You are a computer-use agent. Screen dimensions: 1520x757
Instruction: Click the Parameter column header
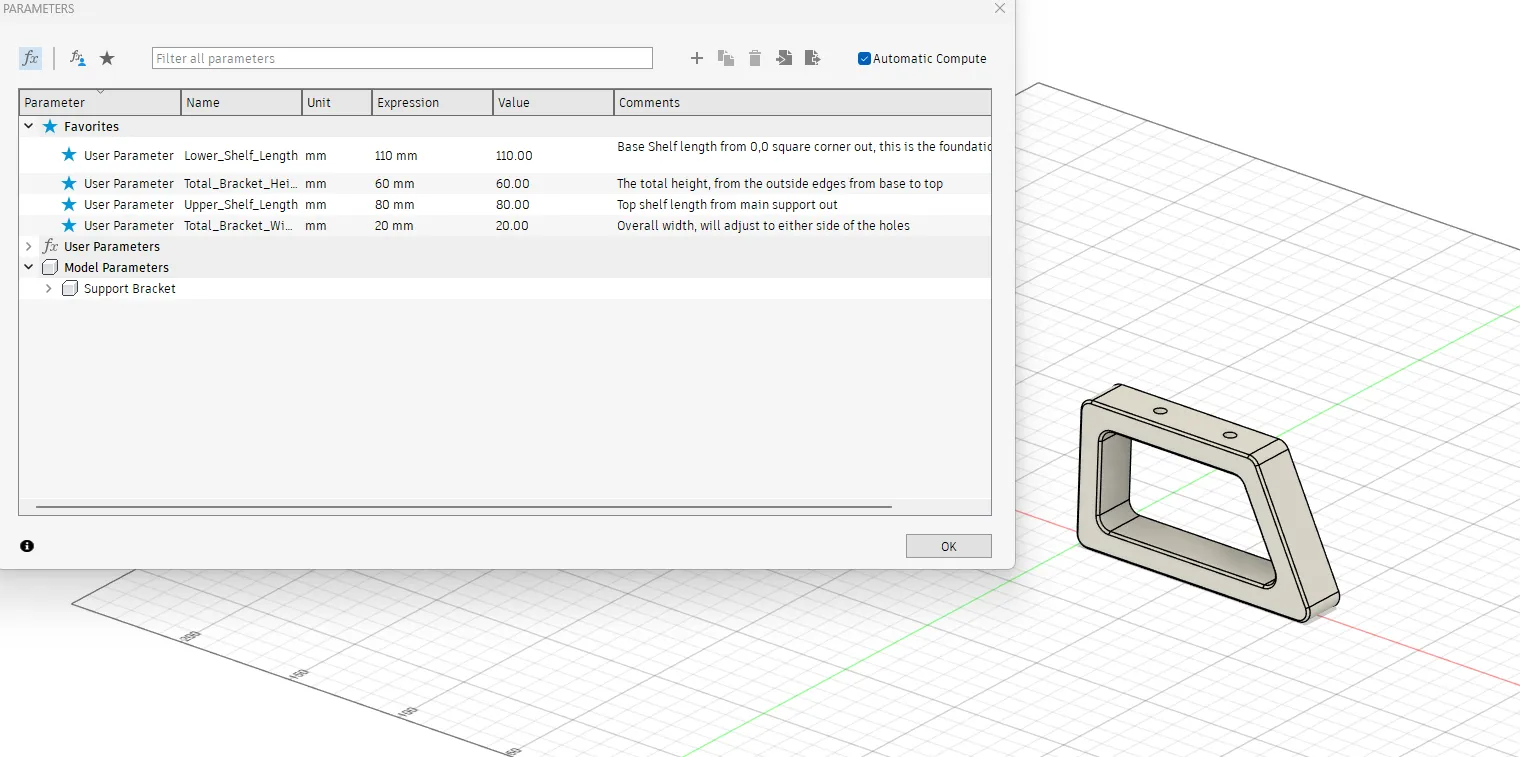(x=100, y=102)
